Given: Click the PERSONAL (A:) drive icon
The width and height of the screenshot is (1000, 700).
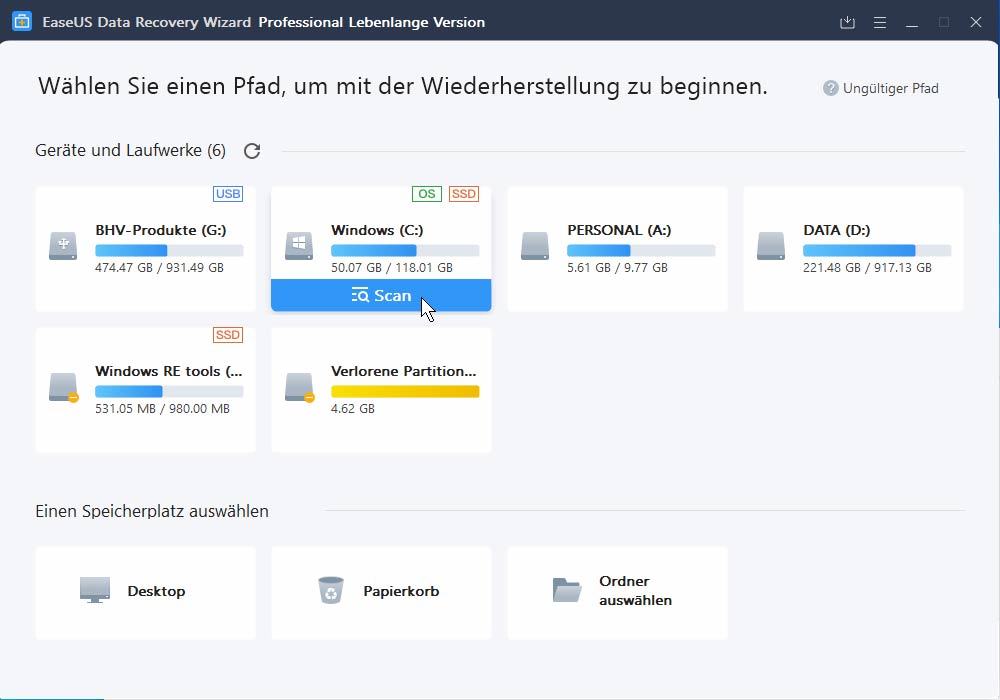Looking at the screenshot, I should point(535,246).
